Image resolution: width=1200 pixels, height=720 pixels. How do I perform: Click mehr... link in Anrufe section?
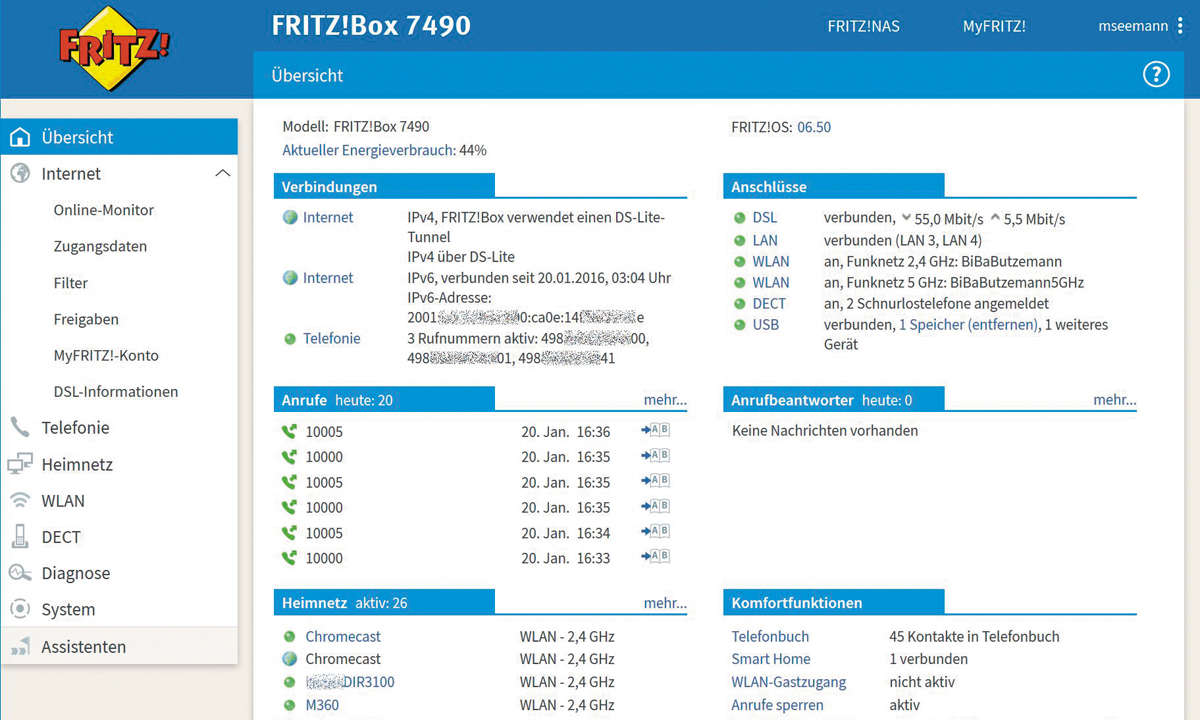[665, 400]
